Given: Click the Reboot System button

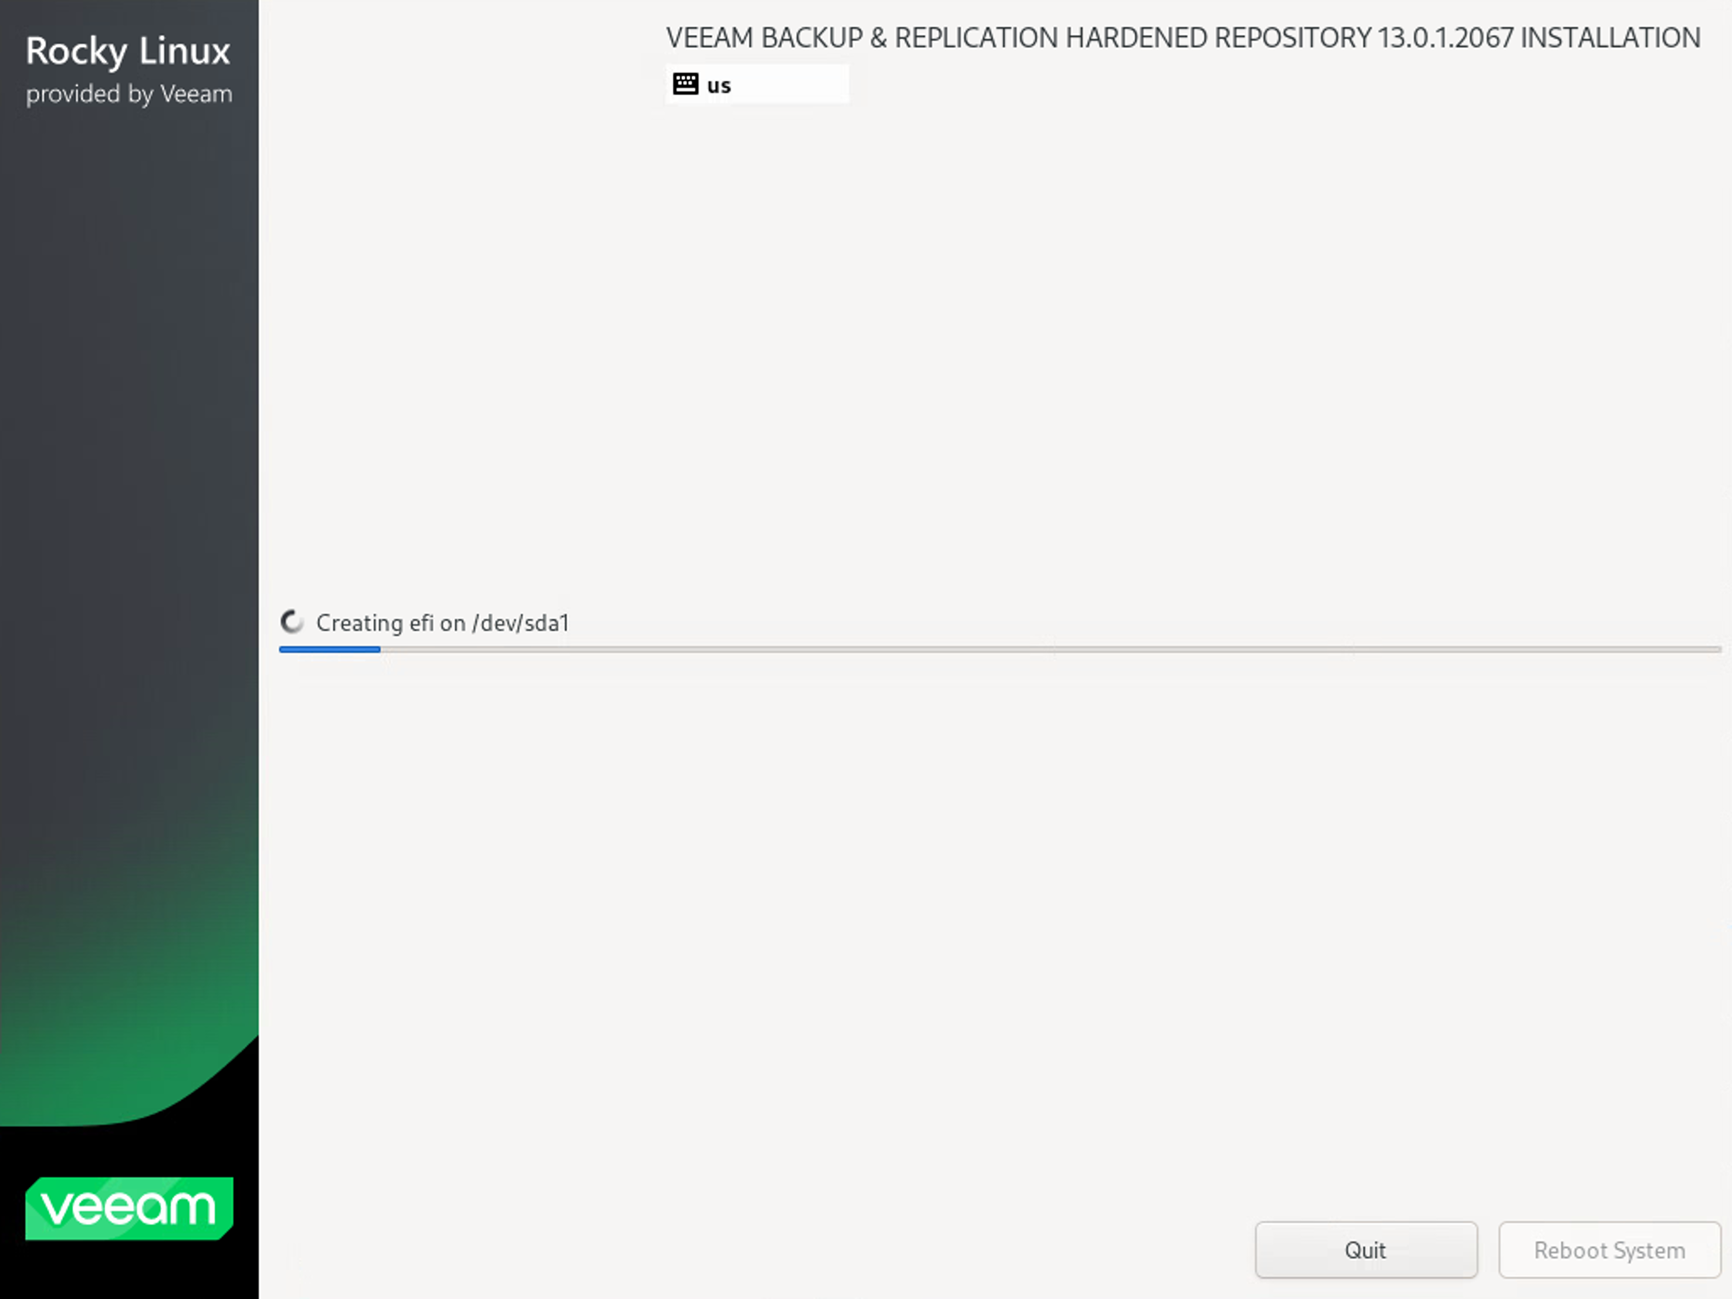Looking at the screenshot, I should tap(1609, 1250).
